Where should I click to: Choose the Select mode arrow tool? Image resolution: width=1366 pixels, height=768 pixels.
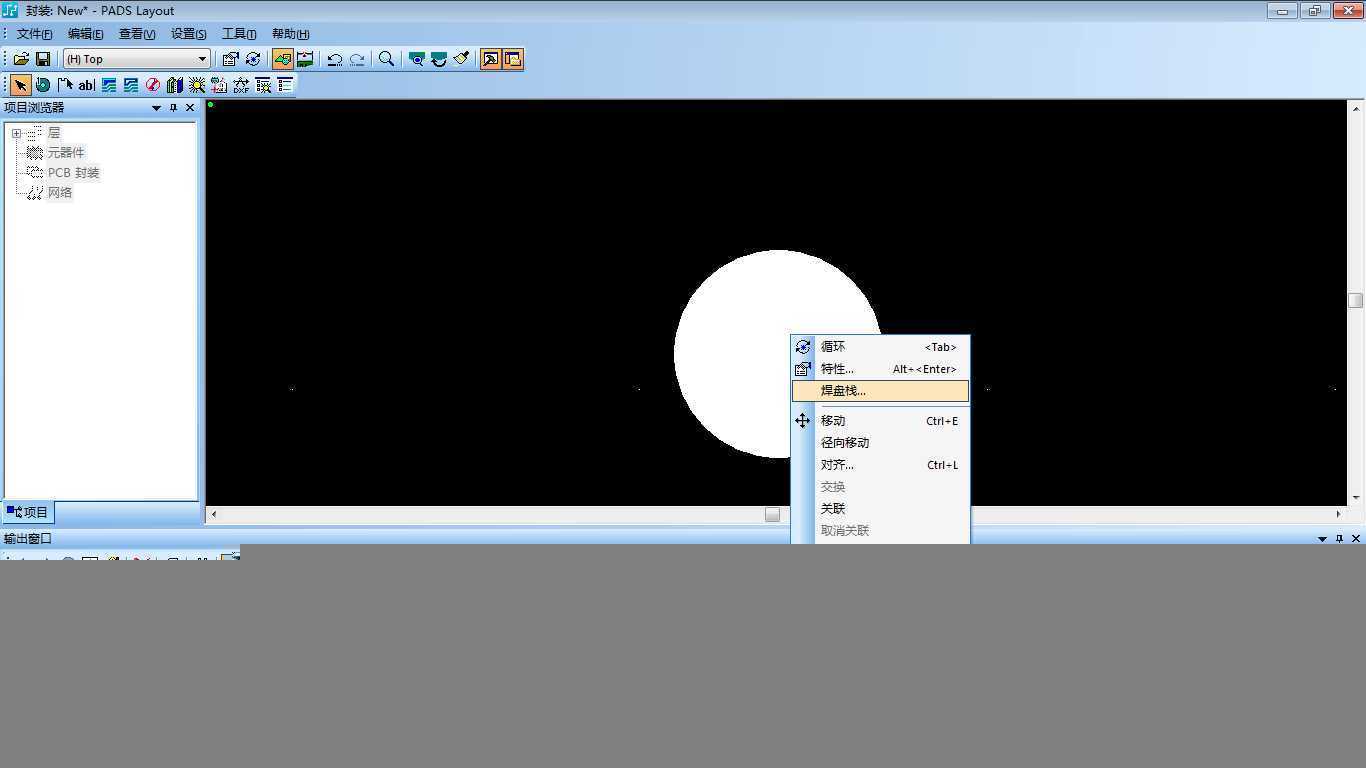click(x=20, y=85)
